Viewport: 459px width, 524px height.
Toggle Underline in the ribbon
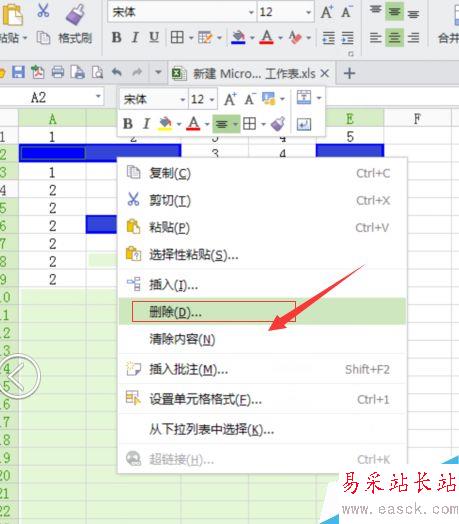coord(154,37)
